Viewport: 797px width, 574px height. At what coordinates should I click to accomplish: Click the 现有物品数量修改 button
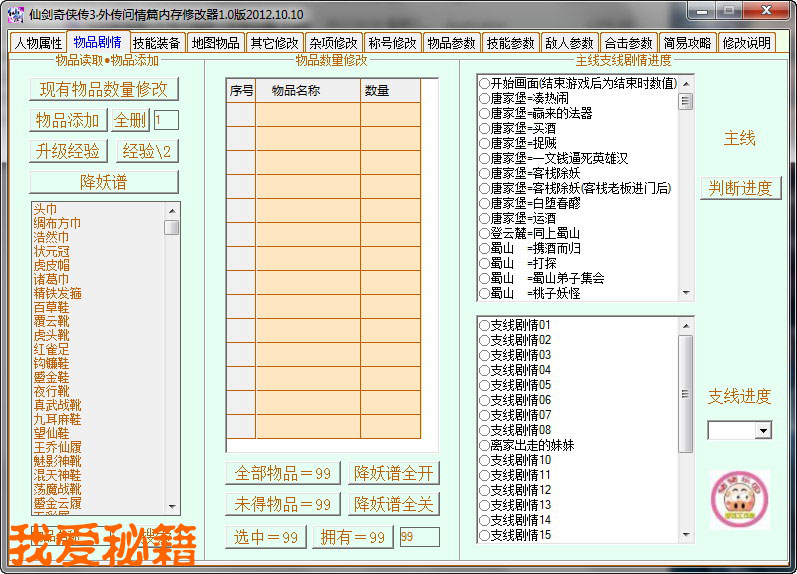click(104, 89)
